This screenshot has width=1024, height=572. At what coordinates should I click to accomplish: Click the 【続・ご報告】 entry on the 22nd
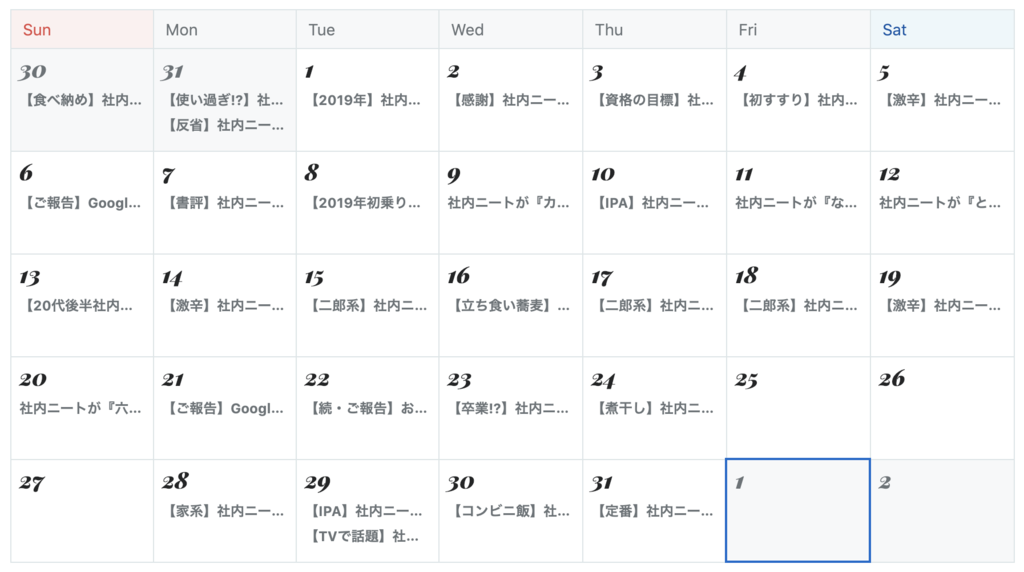coord(368,409)
